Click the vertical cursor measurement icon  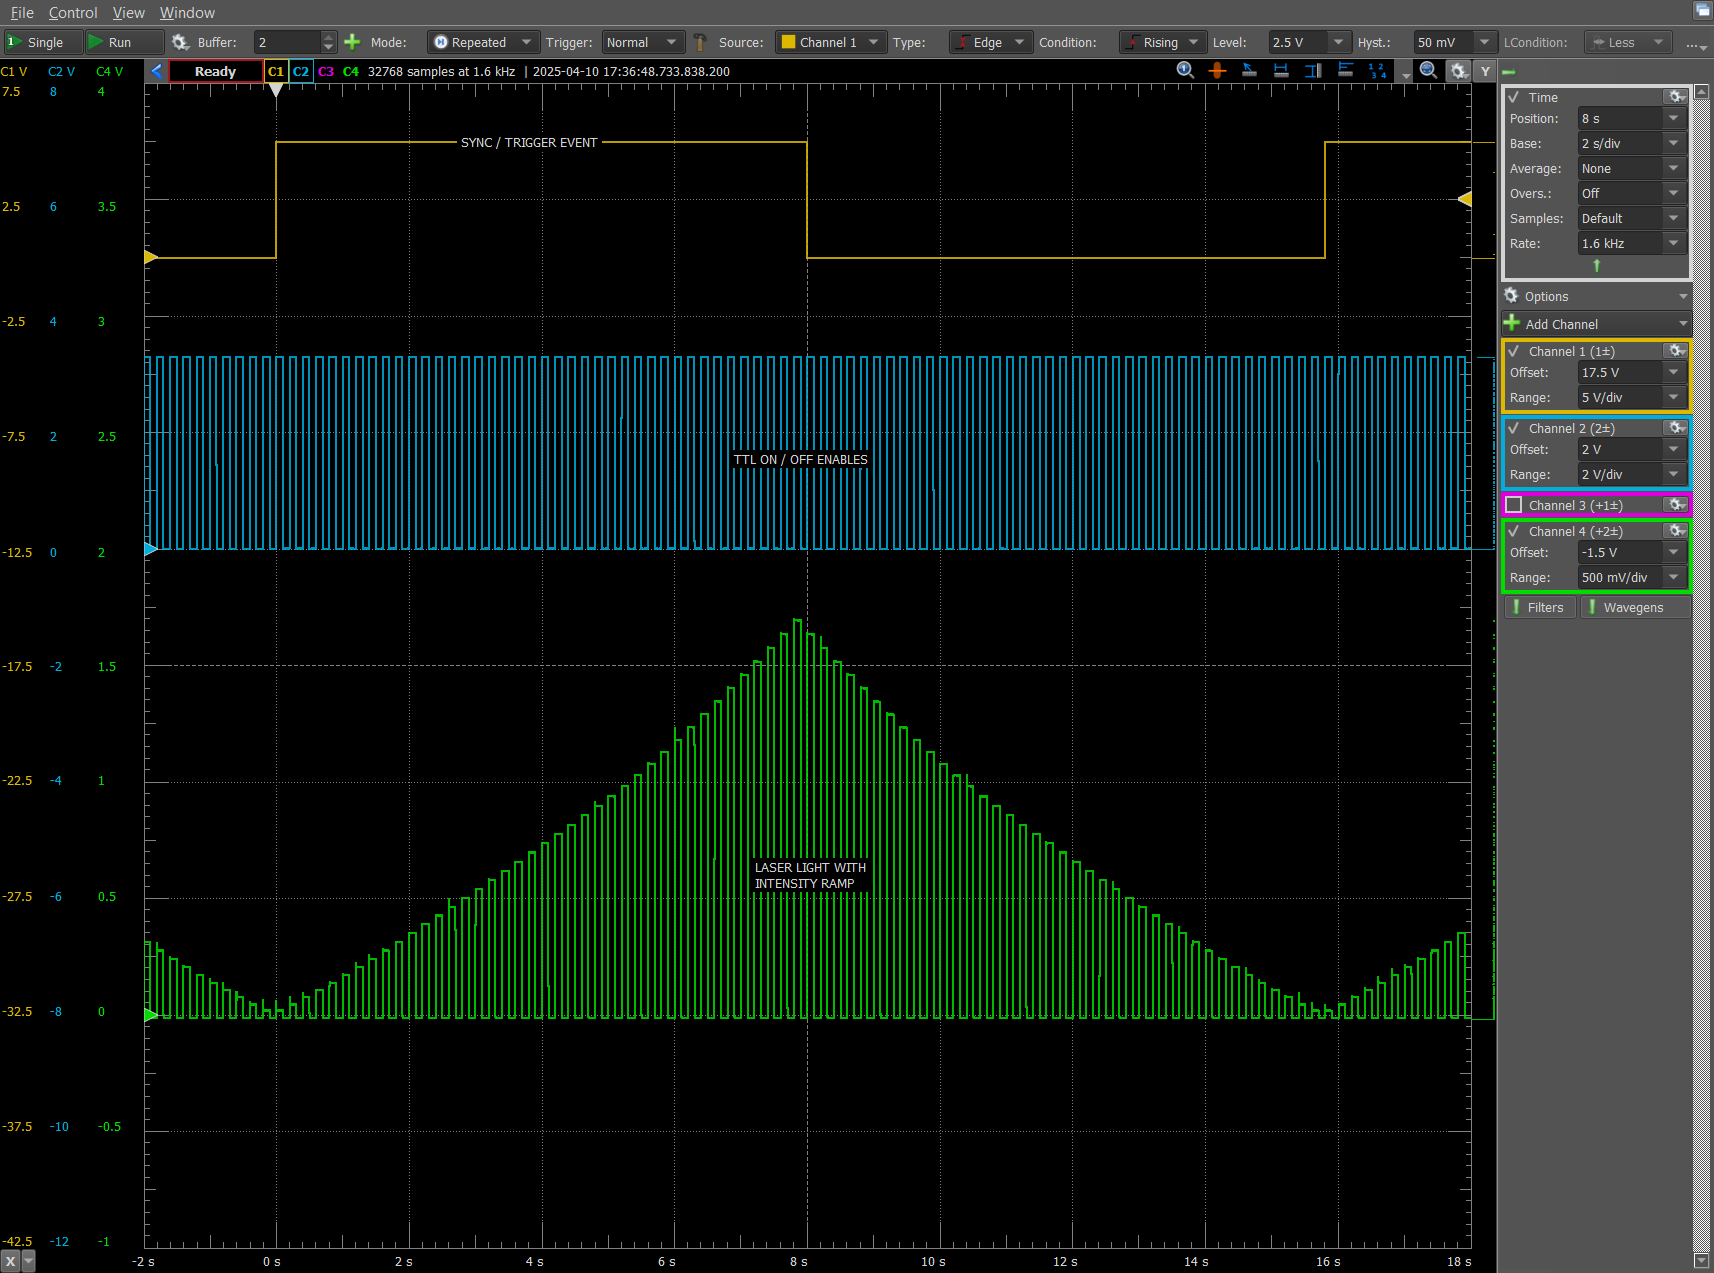coord(1313,70)
